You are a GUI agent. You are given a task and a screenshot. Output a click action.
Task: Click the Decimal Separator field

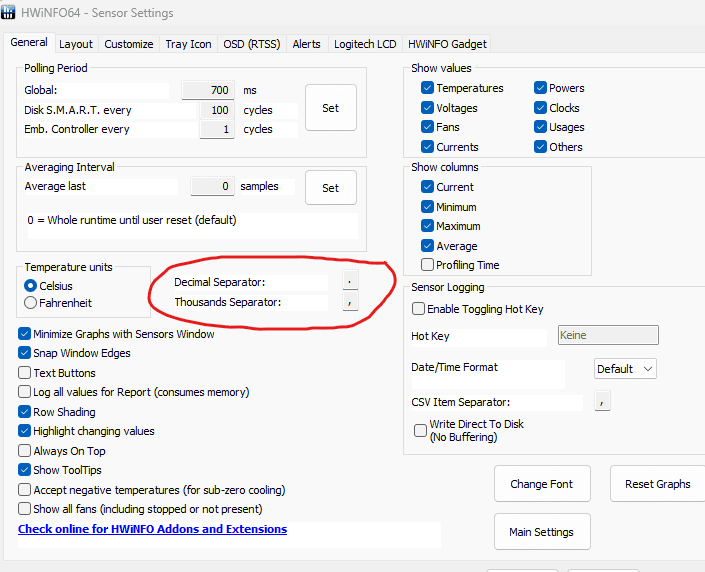[350, 281]
